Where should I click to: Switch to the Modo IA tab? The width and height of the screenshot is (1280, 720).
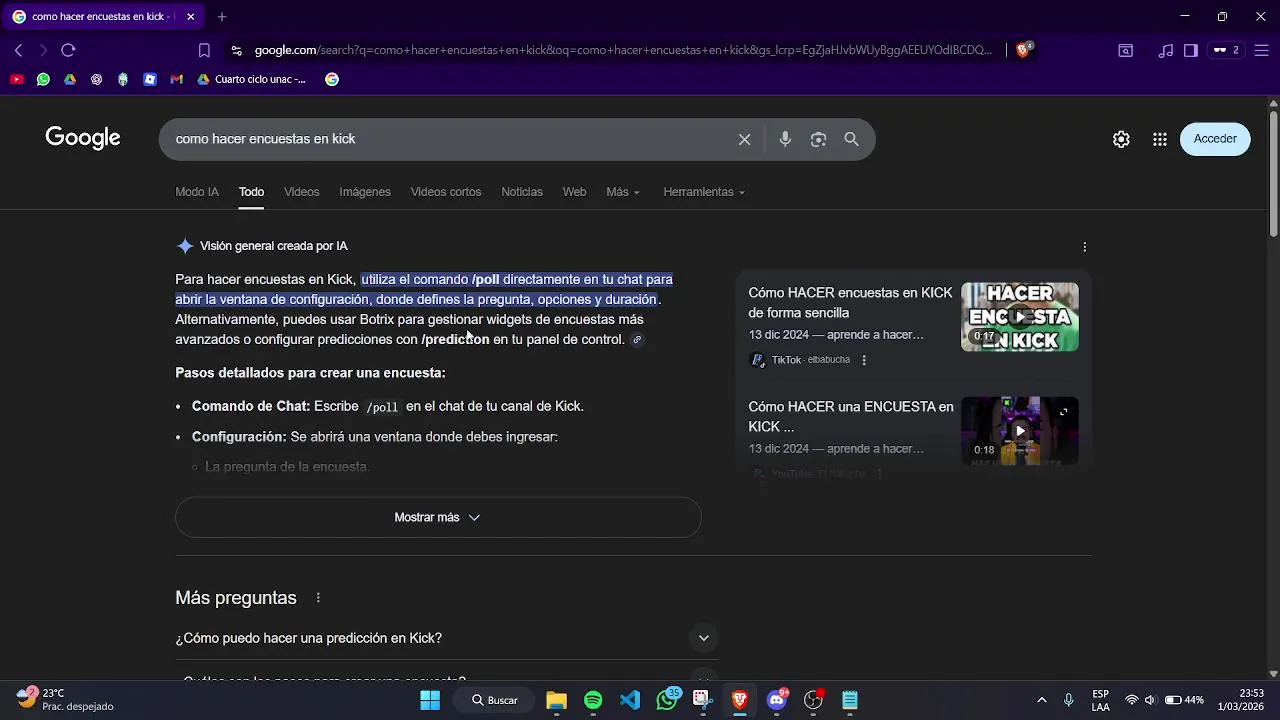[197, 192]
